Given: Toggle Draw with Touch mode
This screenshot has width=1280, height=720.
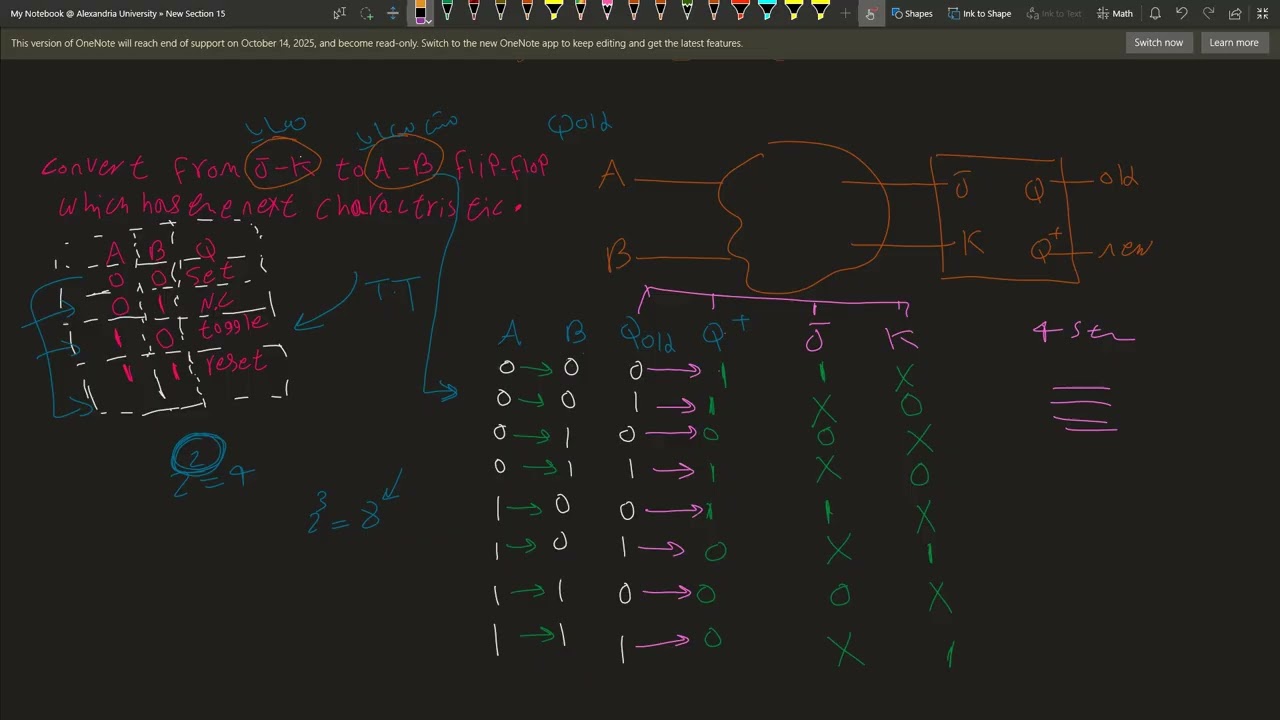Looking at the screenshot, I should coord(871,13).
